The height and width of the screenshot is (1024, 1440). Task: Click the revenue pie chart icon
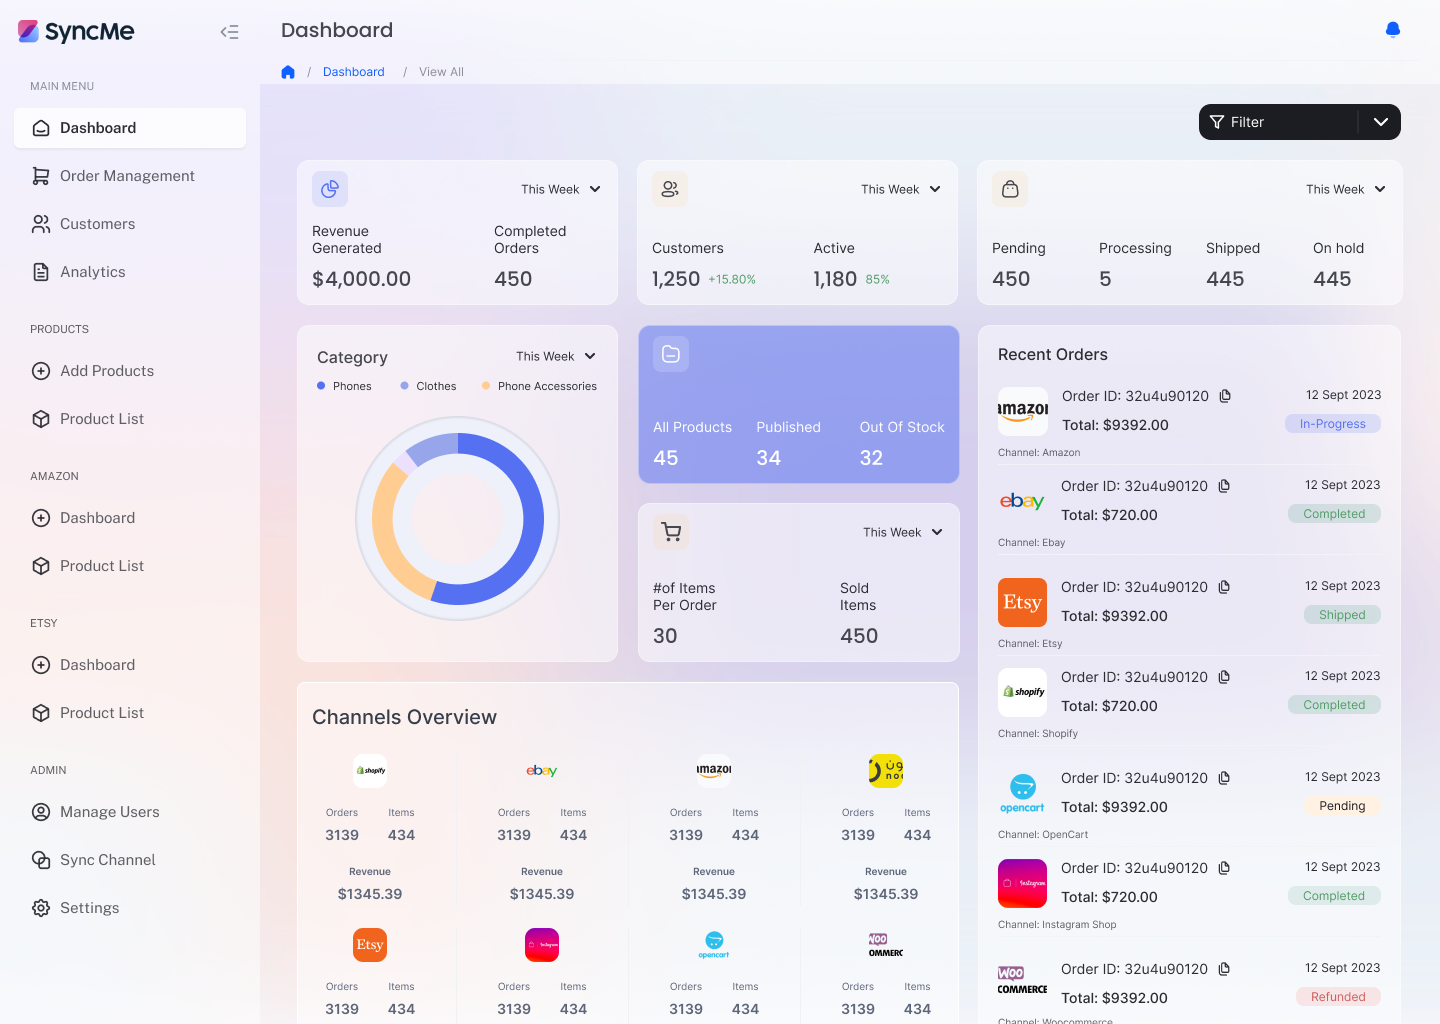coord(330,189)
